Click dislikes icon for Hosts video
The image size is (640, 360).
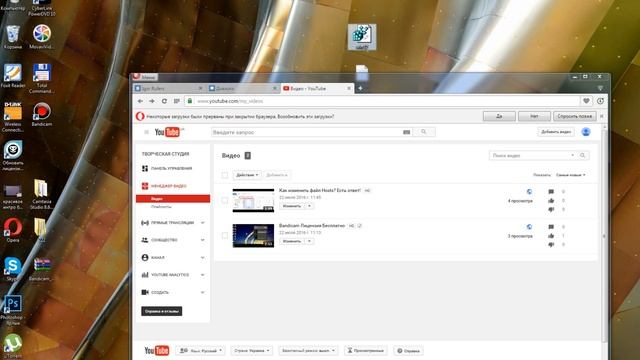551,209
